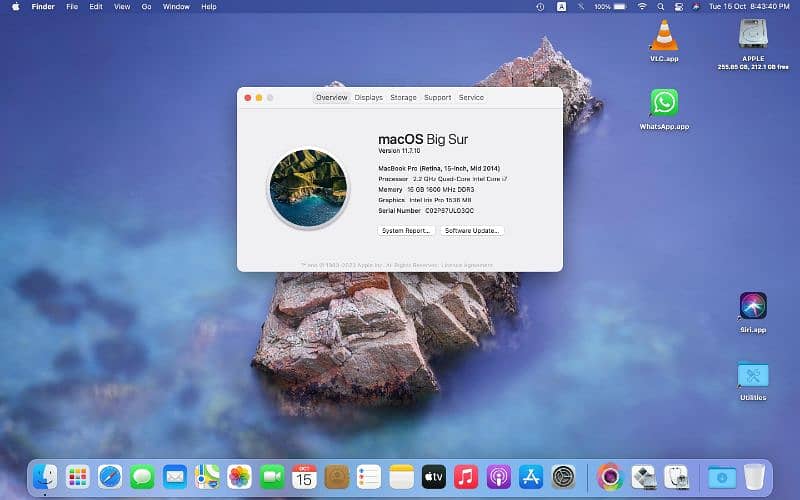Switch to the Storage tab
This screenshot has width=800, height=500.
[403, 98]
